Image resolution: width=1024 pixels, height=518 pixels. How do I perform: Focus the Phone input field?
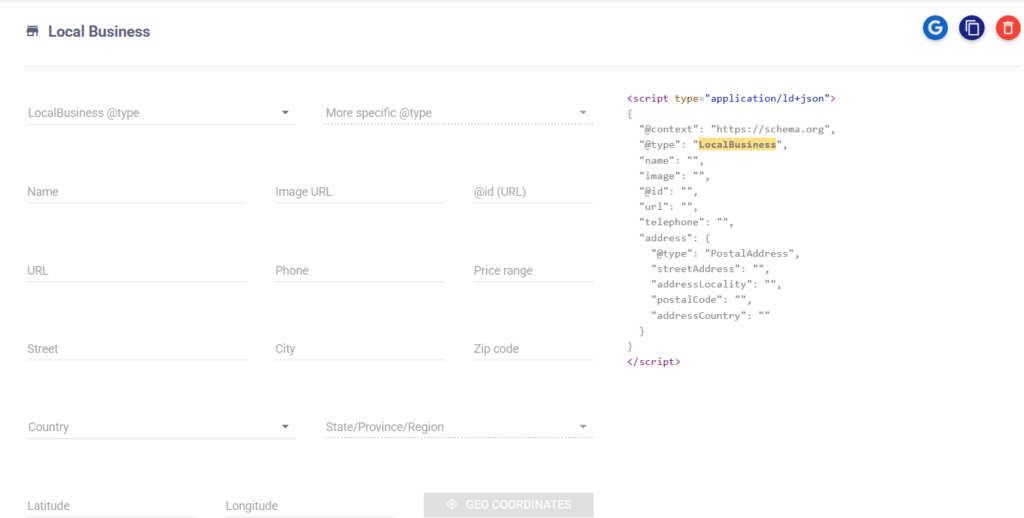point(359,270)
